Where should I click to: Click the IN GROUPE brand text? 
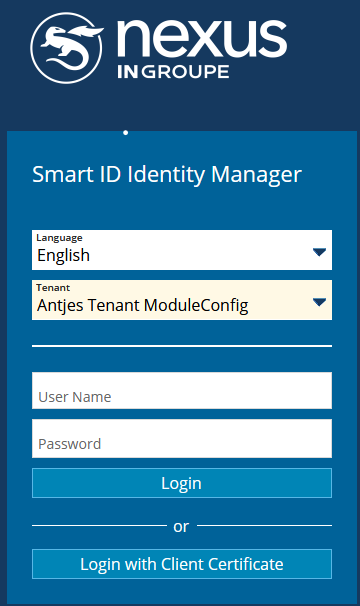[173, 72]
